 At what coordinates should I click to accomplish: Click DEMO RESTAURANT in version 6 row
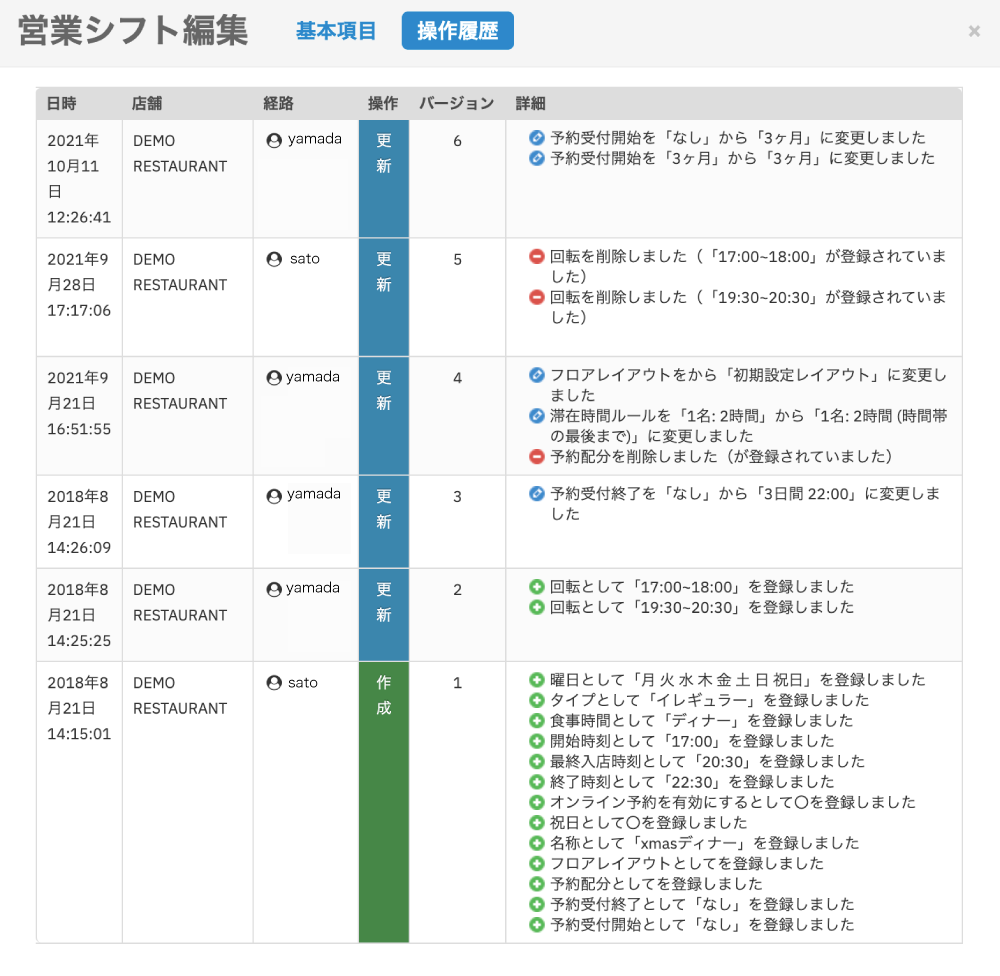[x=180, y=153]
